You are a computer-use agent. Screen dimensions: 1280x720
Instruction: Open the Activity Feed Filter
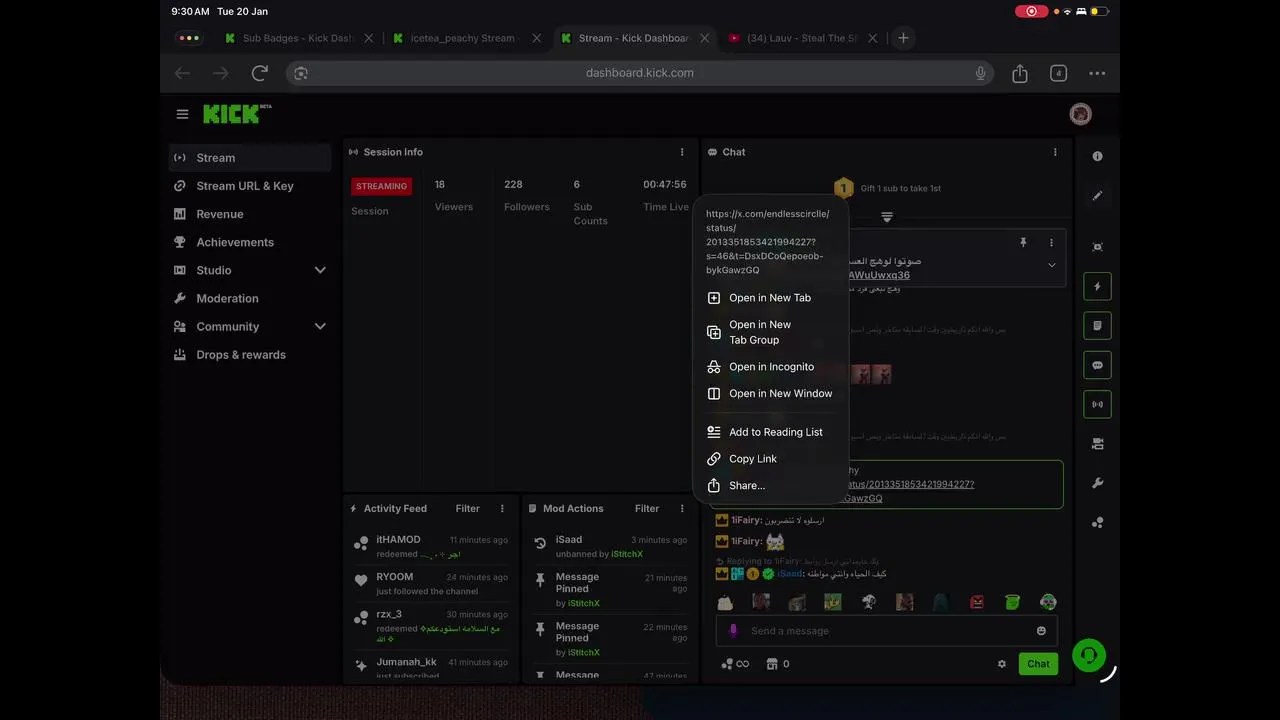(x=467, y=508)
